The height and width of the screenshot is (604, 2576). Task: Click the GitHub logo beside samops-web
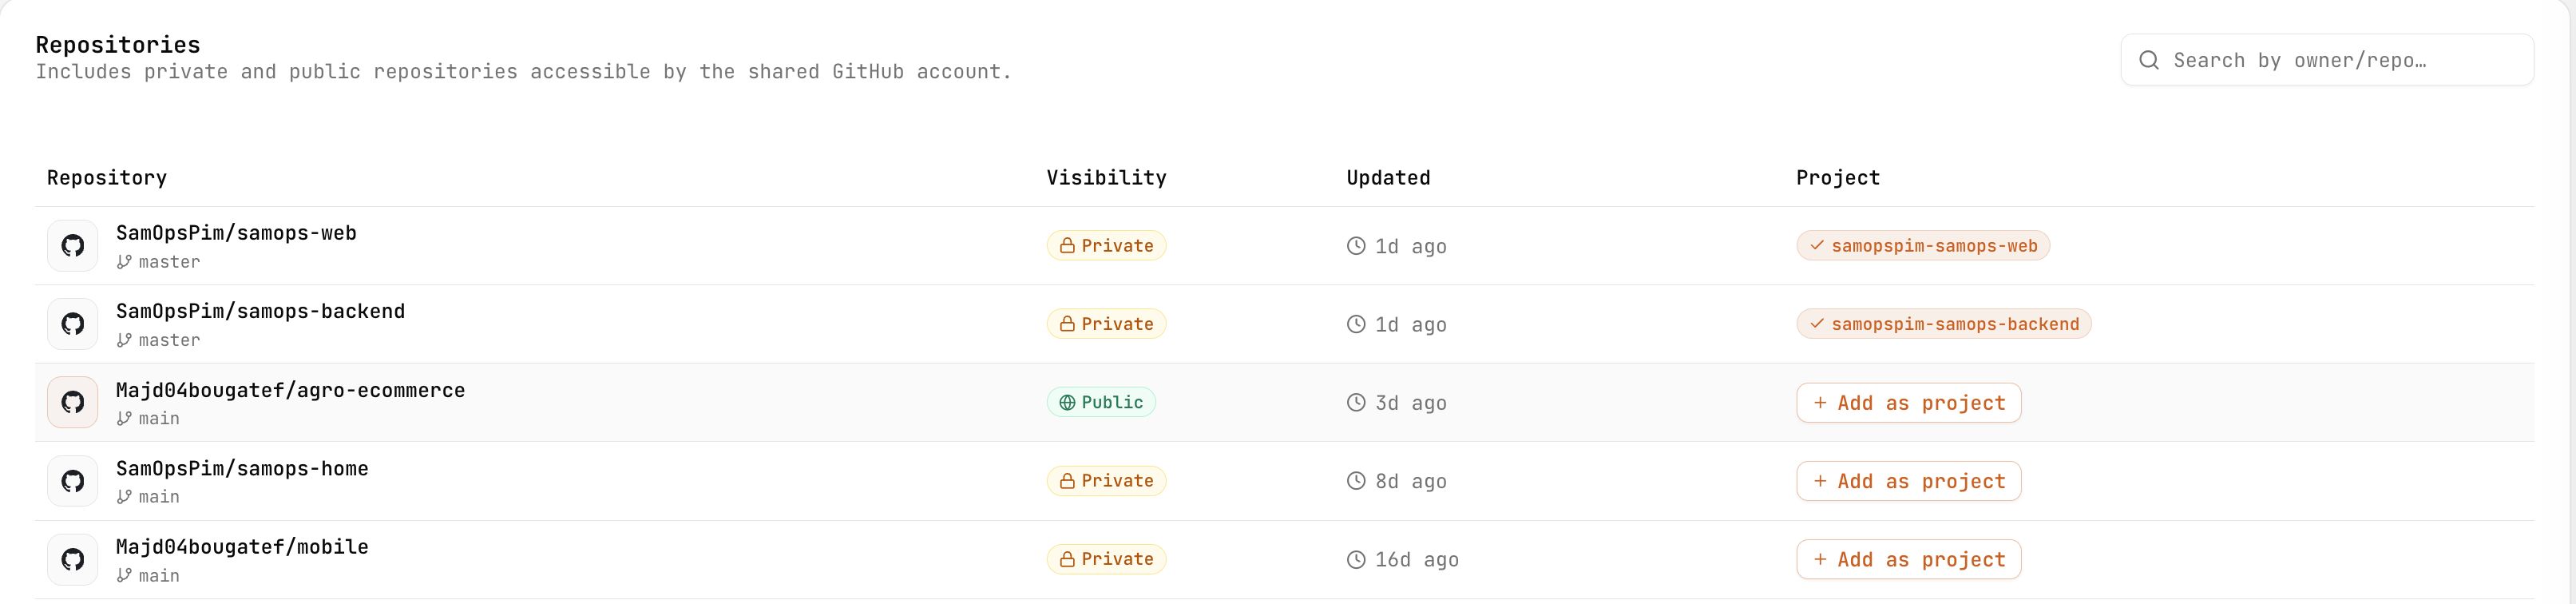[x=72, y=245]
